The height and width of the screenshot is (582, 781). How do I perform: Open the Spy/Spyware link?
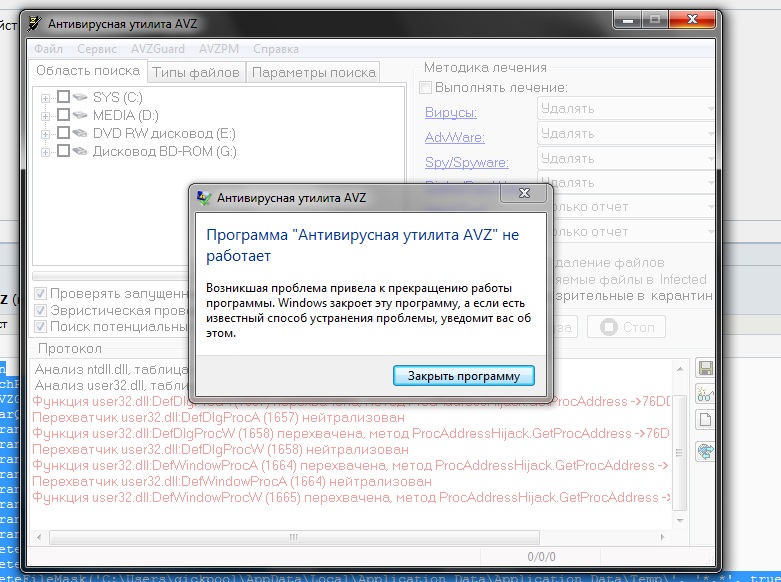467,162
